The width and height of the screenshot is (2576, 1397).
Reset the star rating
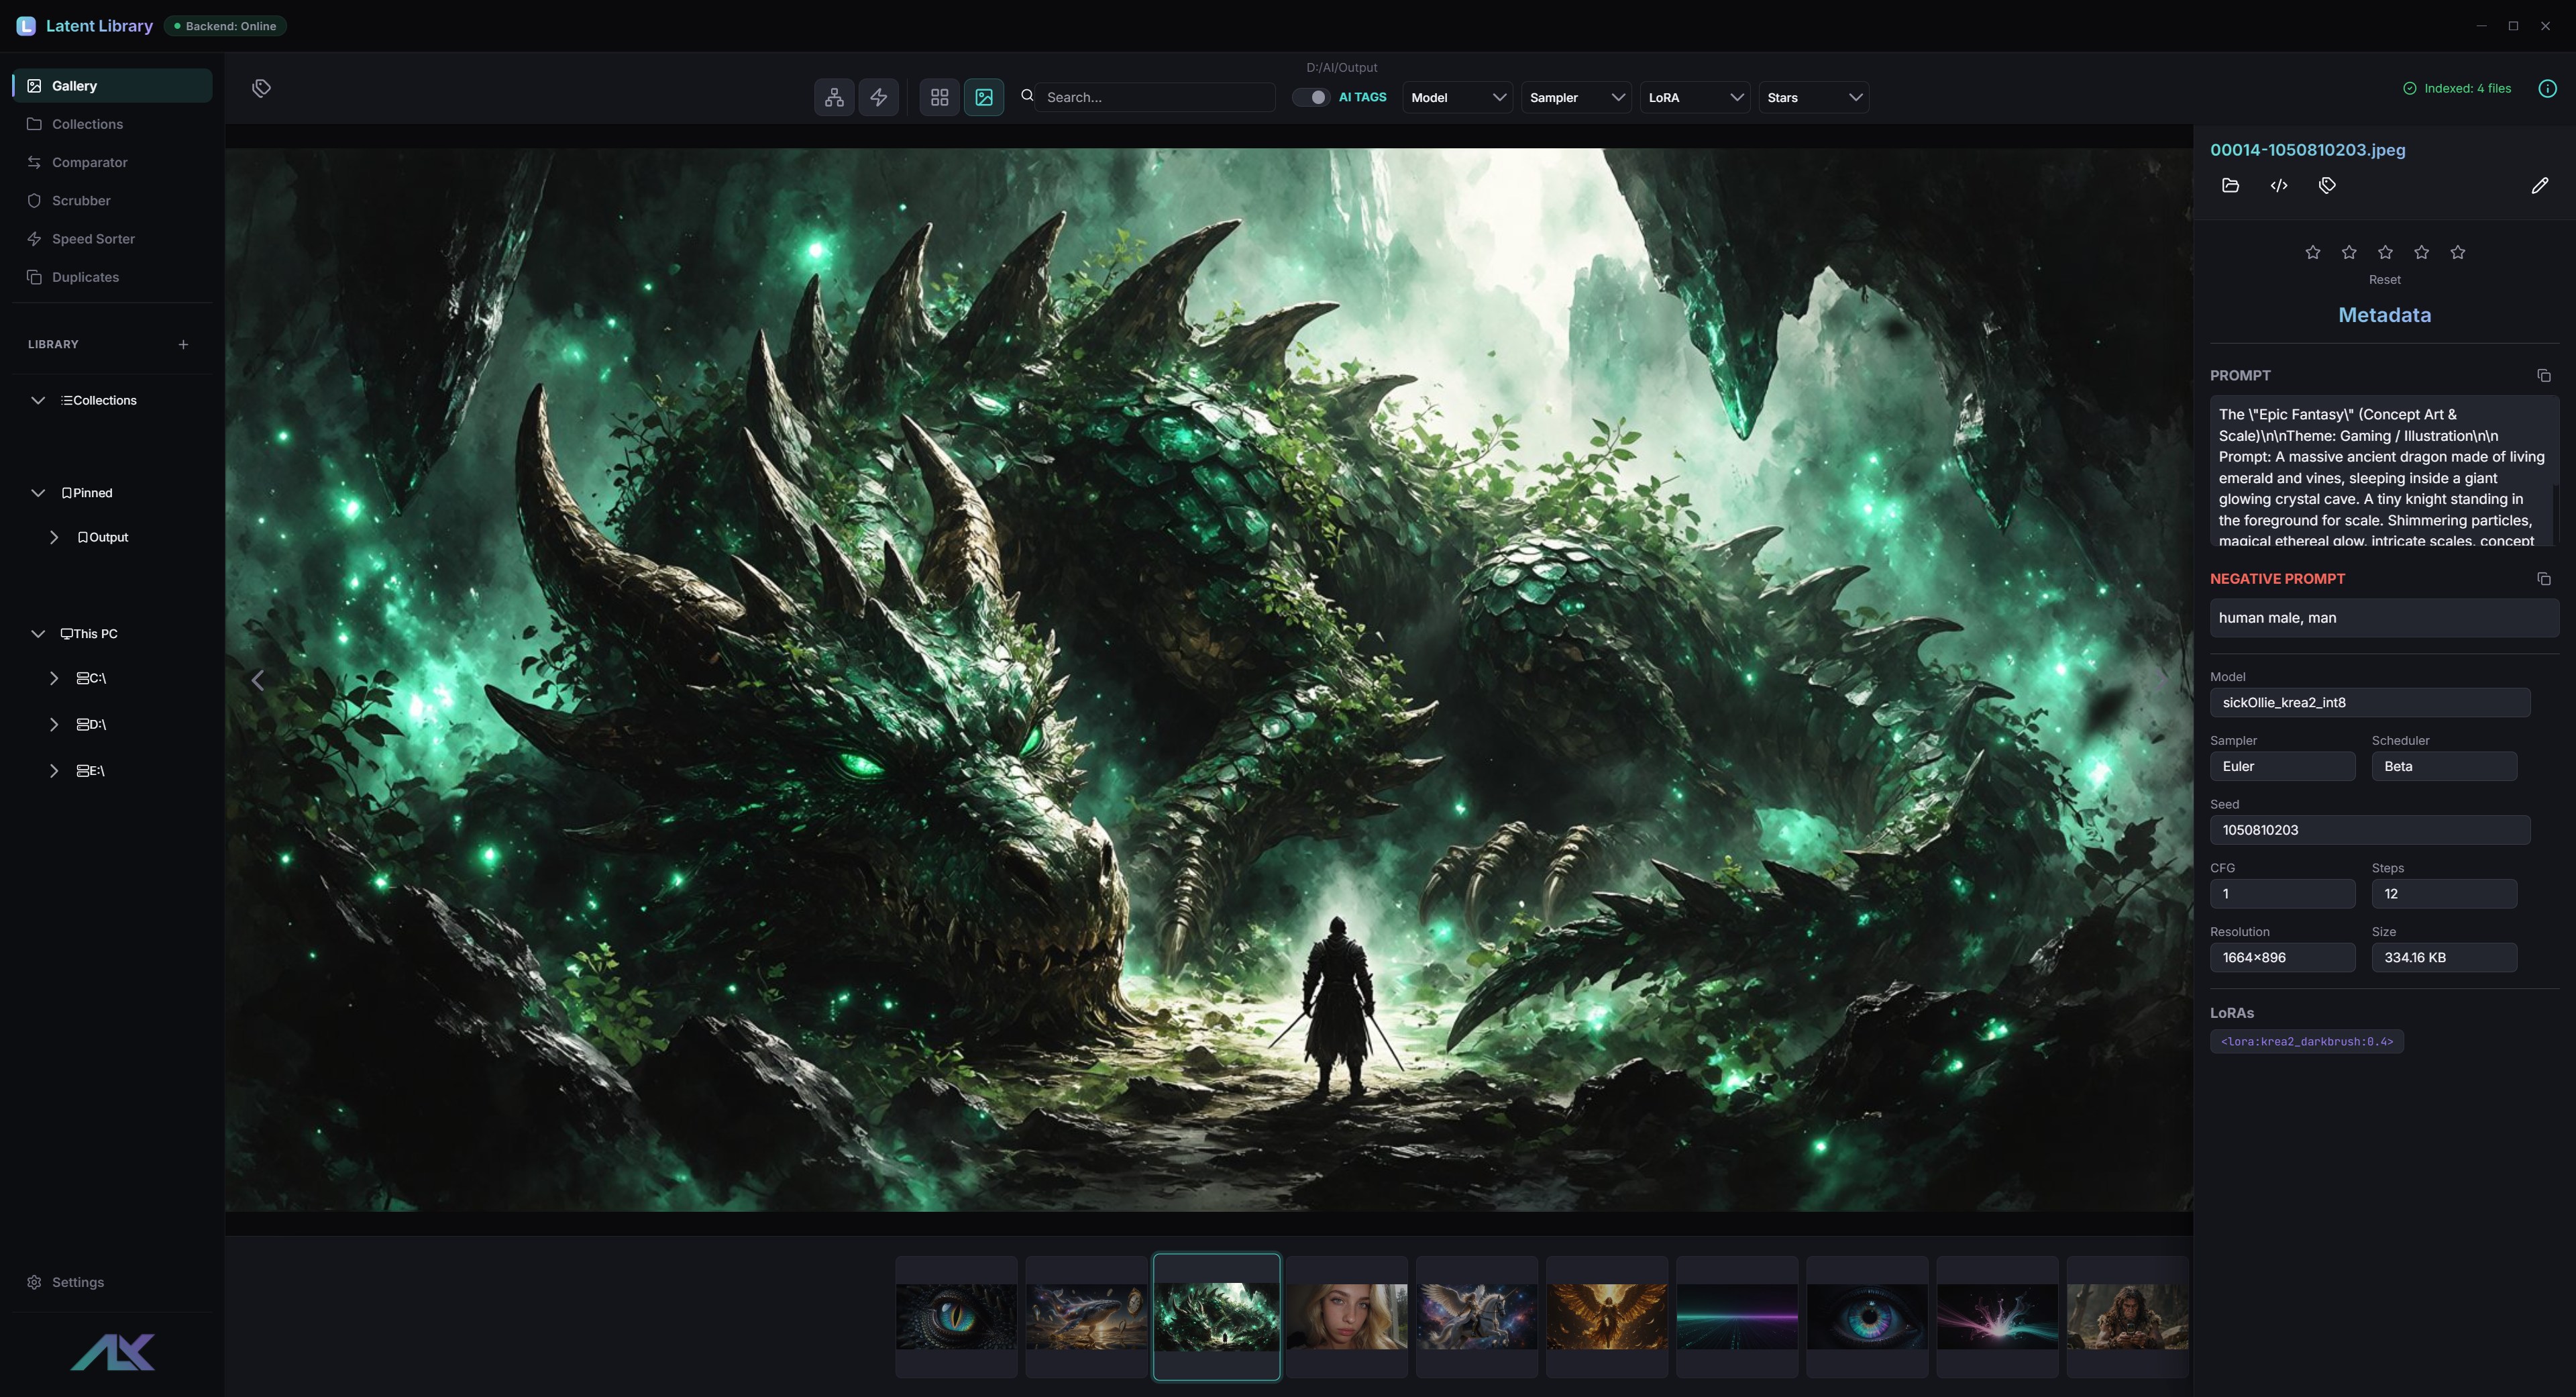(2384, 280)
